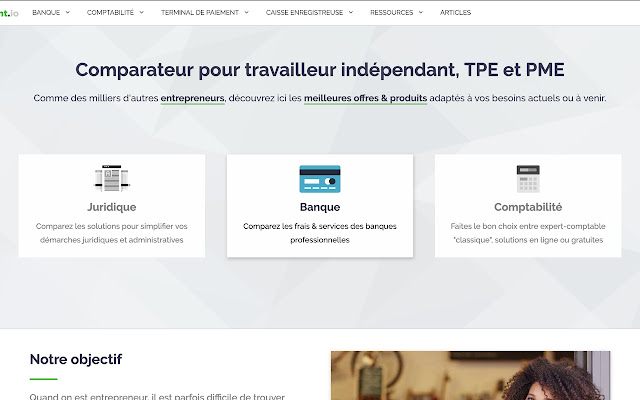The width and height of the screenshot is (640, 400).
Task: Expand the Ressources menu chevron
Action: coord(421,12)
